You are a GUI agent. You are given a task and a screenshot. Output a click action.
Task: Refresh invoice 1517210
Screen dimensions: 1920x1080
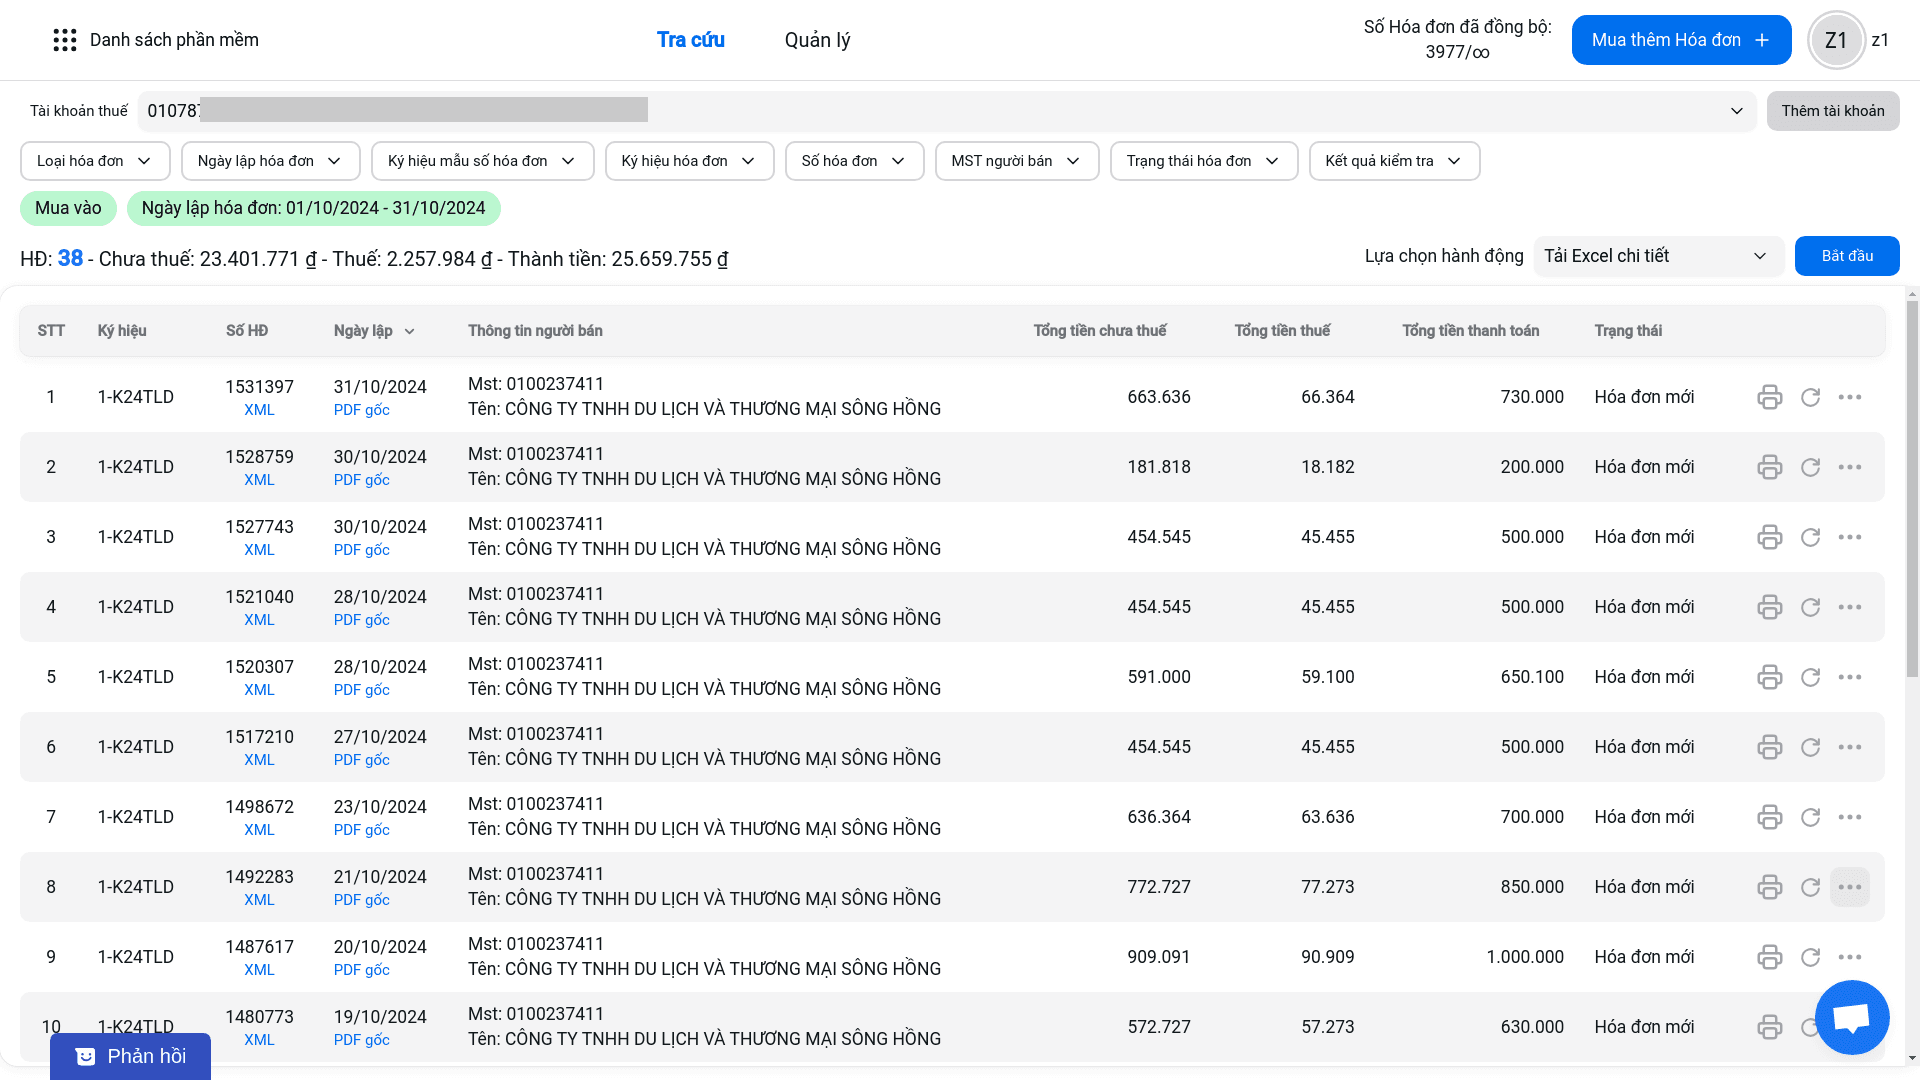click(x=1810, y=747)
